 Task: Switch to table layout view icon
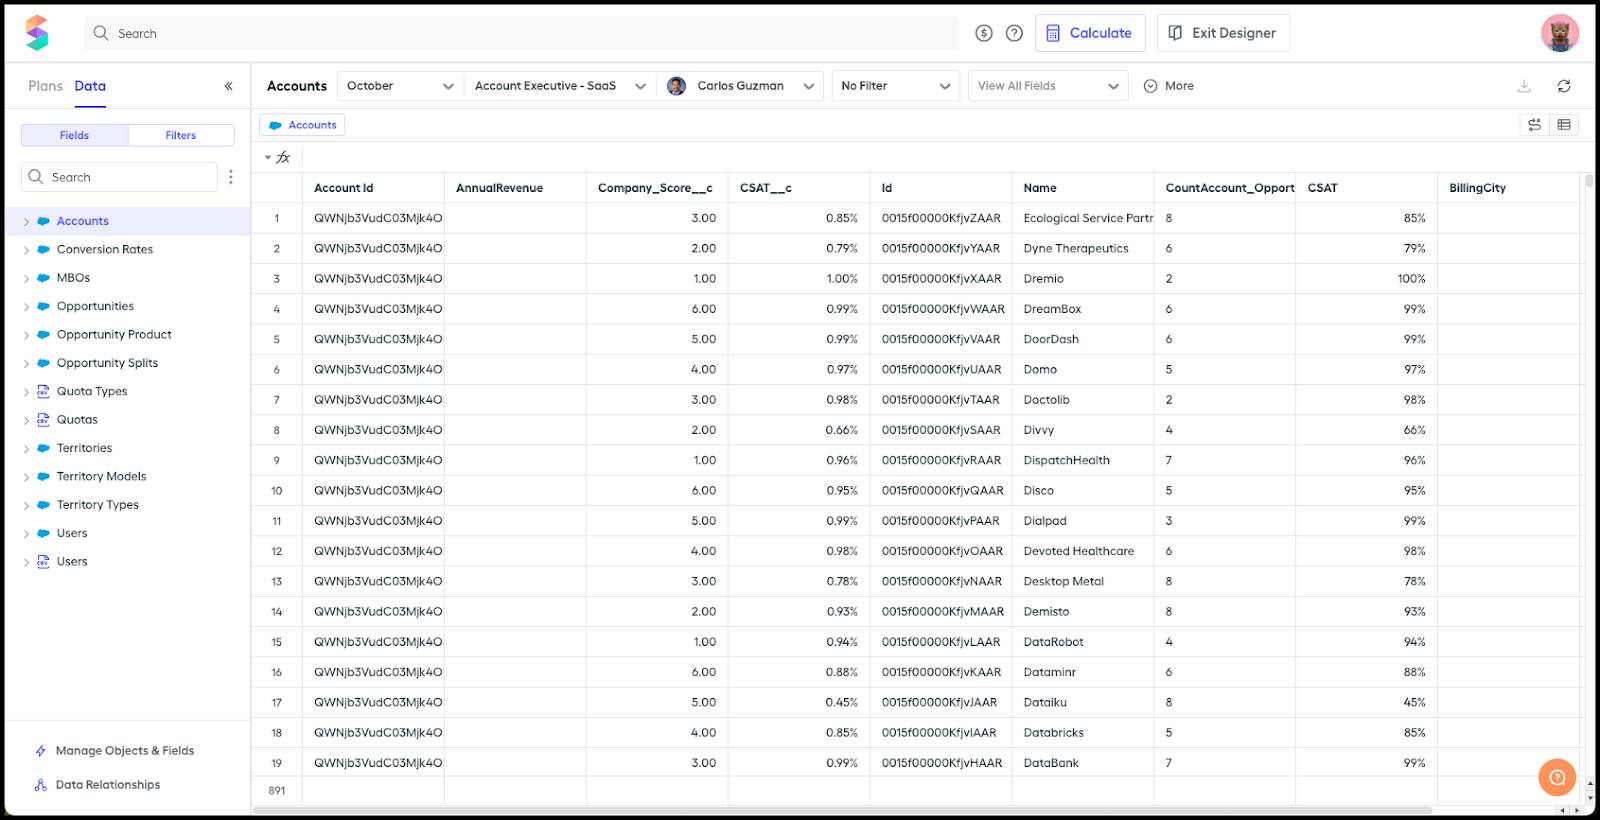[x=1564, y=125]
